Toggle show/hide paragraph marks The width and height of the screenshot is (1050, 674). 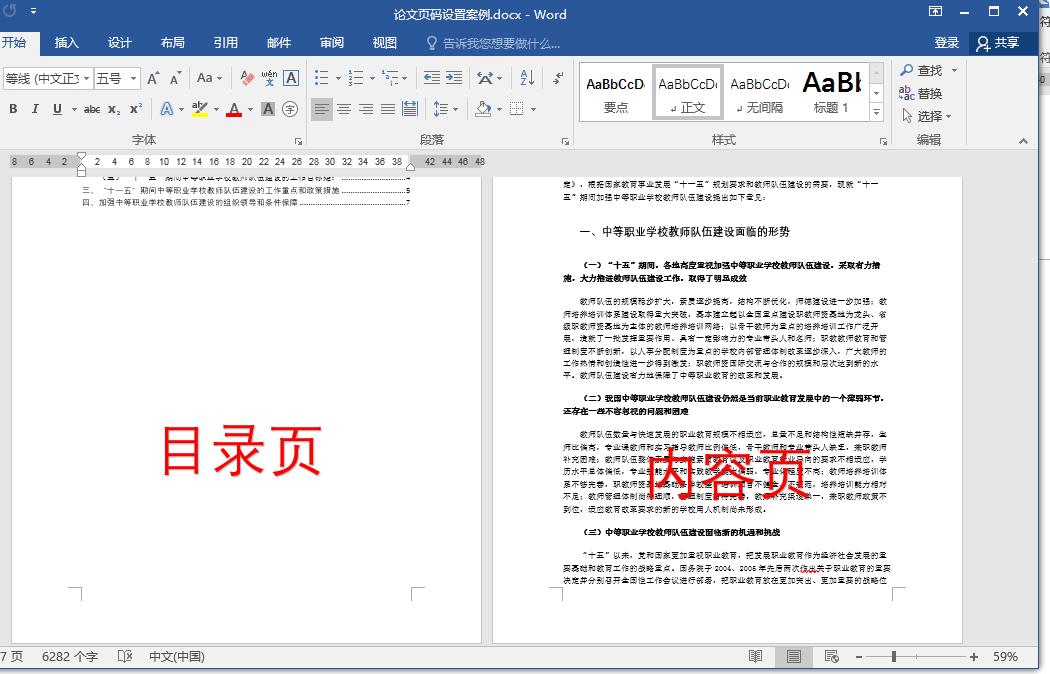tap(556, 79)
